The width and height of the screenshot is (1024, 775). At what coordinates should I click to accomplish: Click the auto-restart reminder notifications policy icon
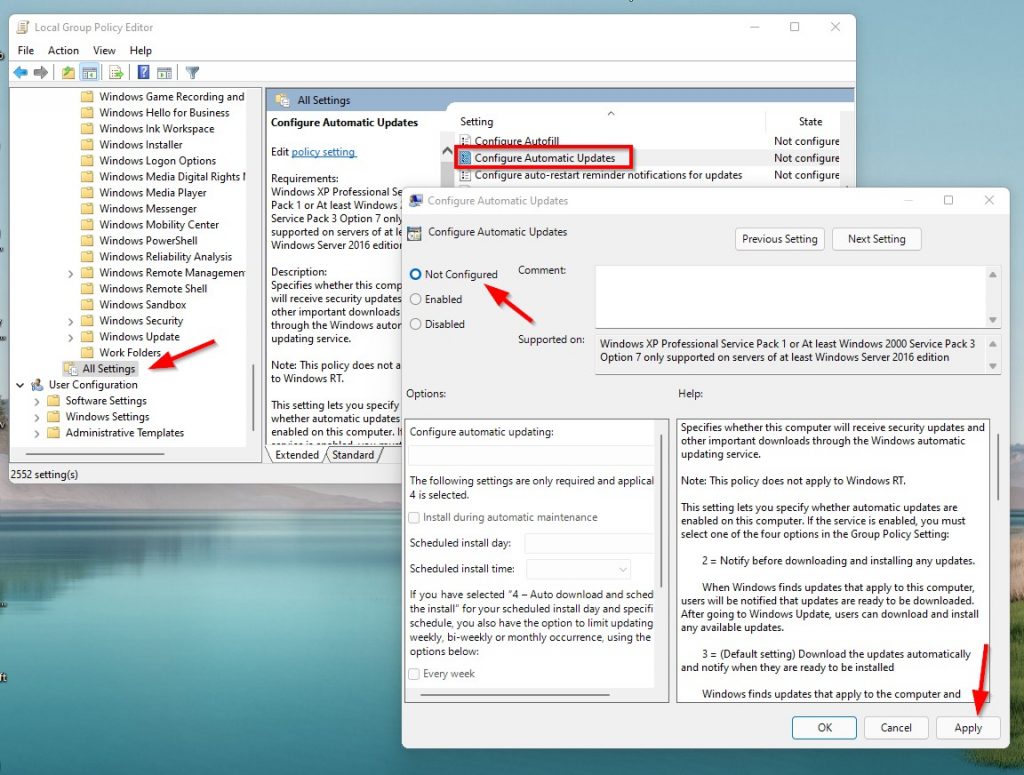(x=465, y=175)
